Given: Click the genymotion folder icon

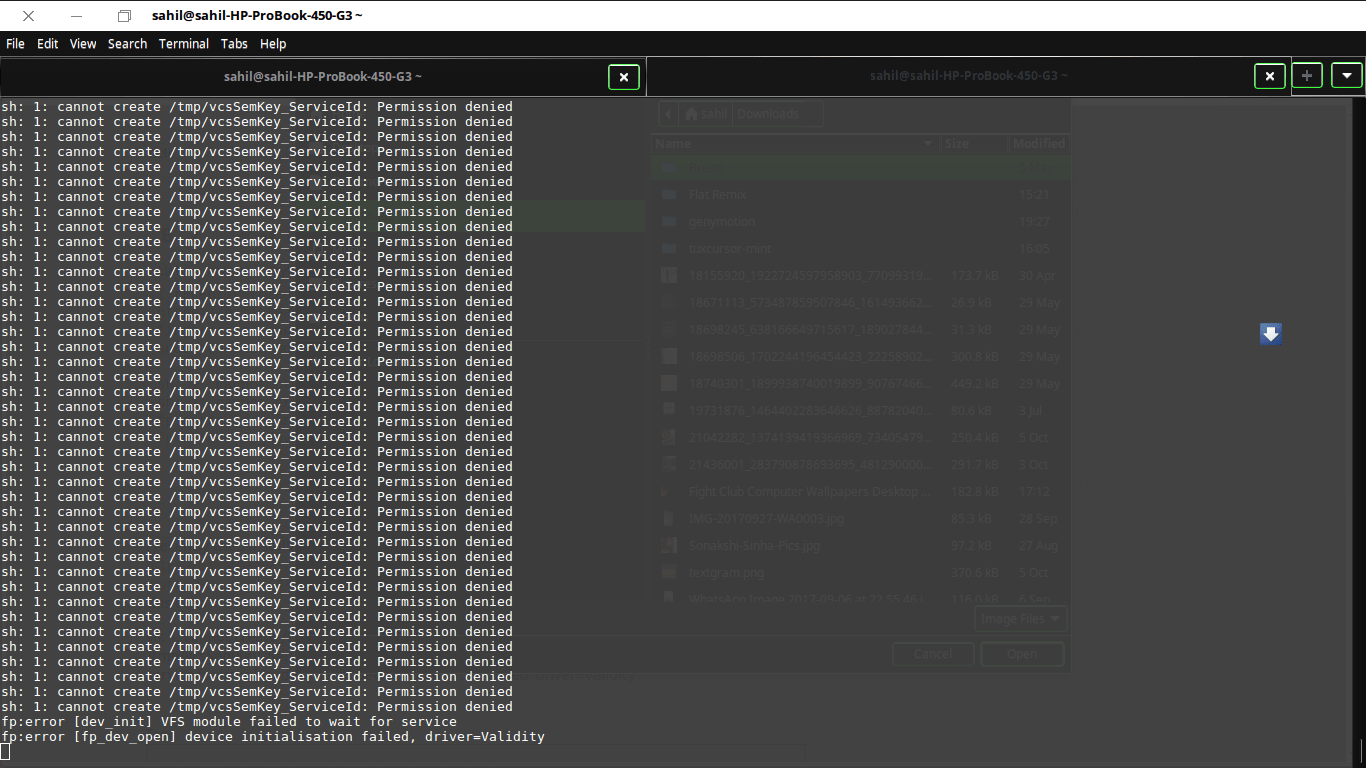Looking at the screenshot, I should coord(668,221).
